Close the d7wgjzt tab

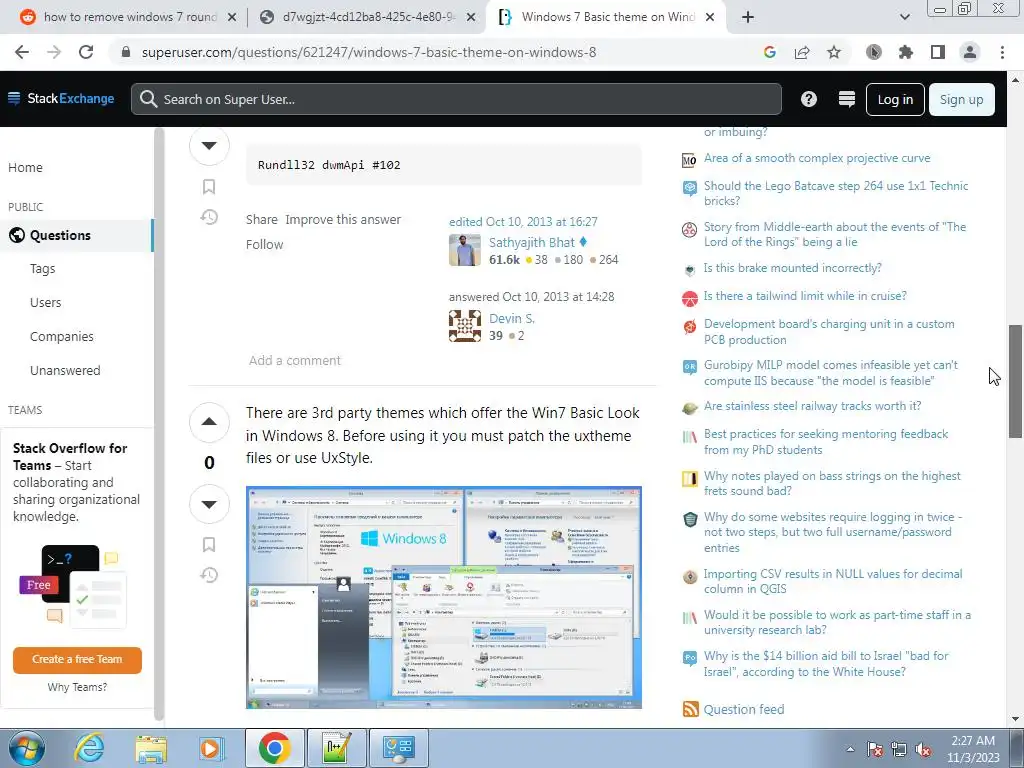(471, 17)
